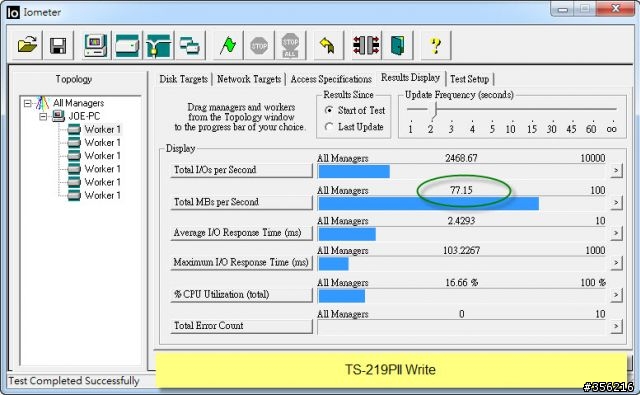Click the empty Total Error Count bar
Viewport: 640px width, 395px height.
[463, 327]
